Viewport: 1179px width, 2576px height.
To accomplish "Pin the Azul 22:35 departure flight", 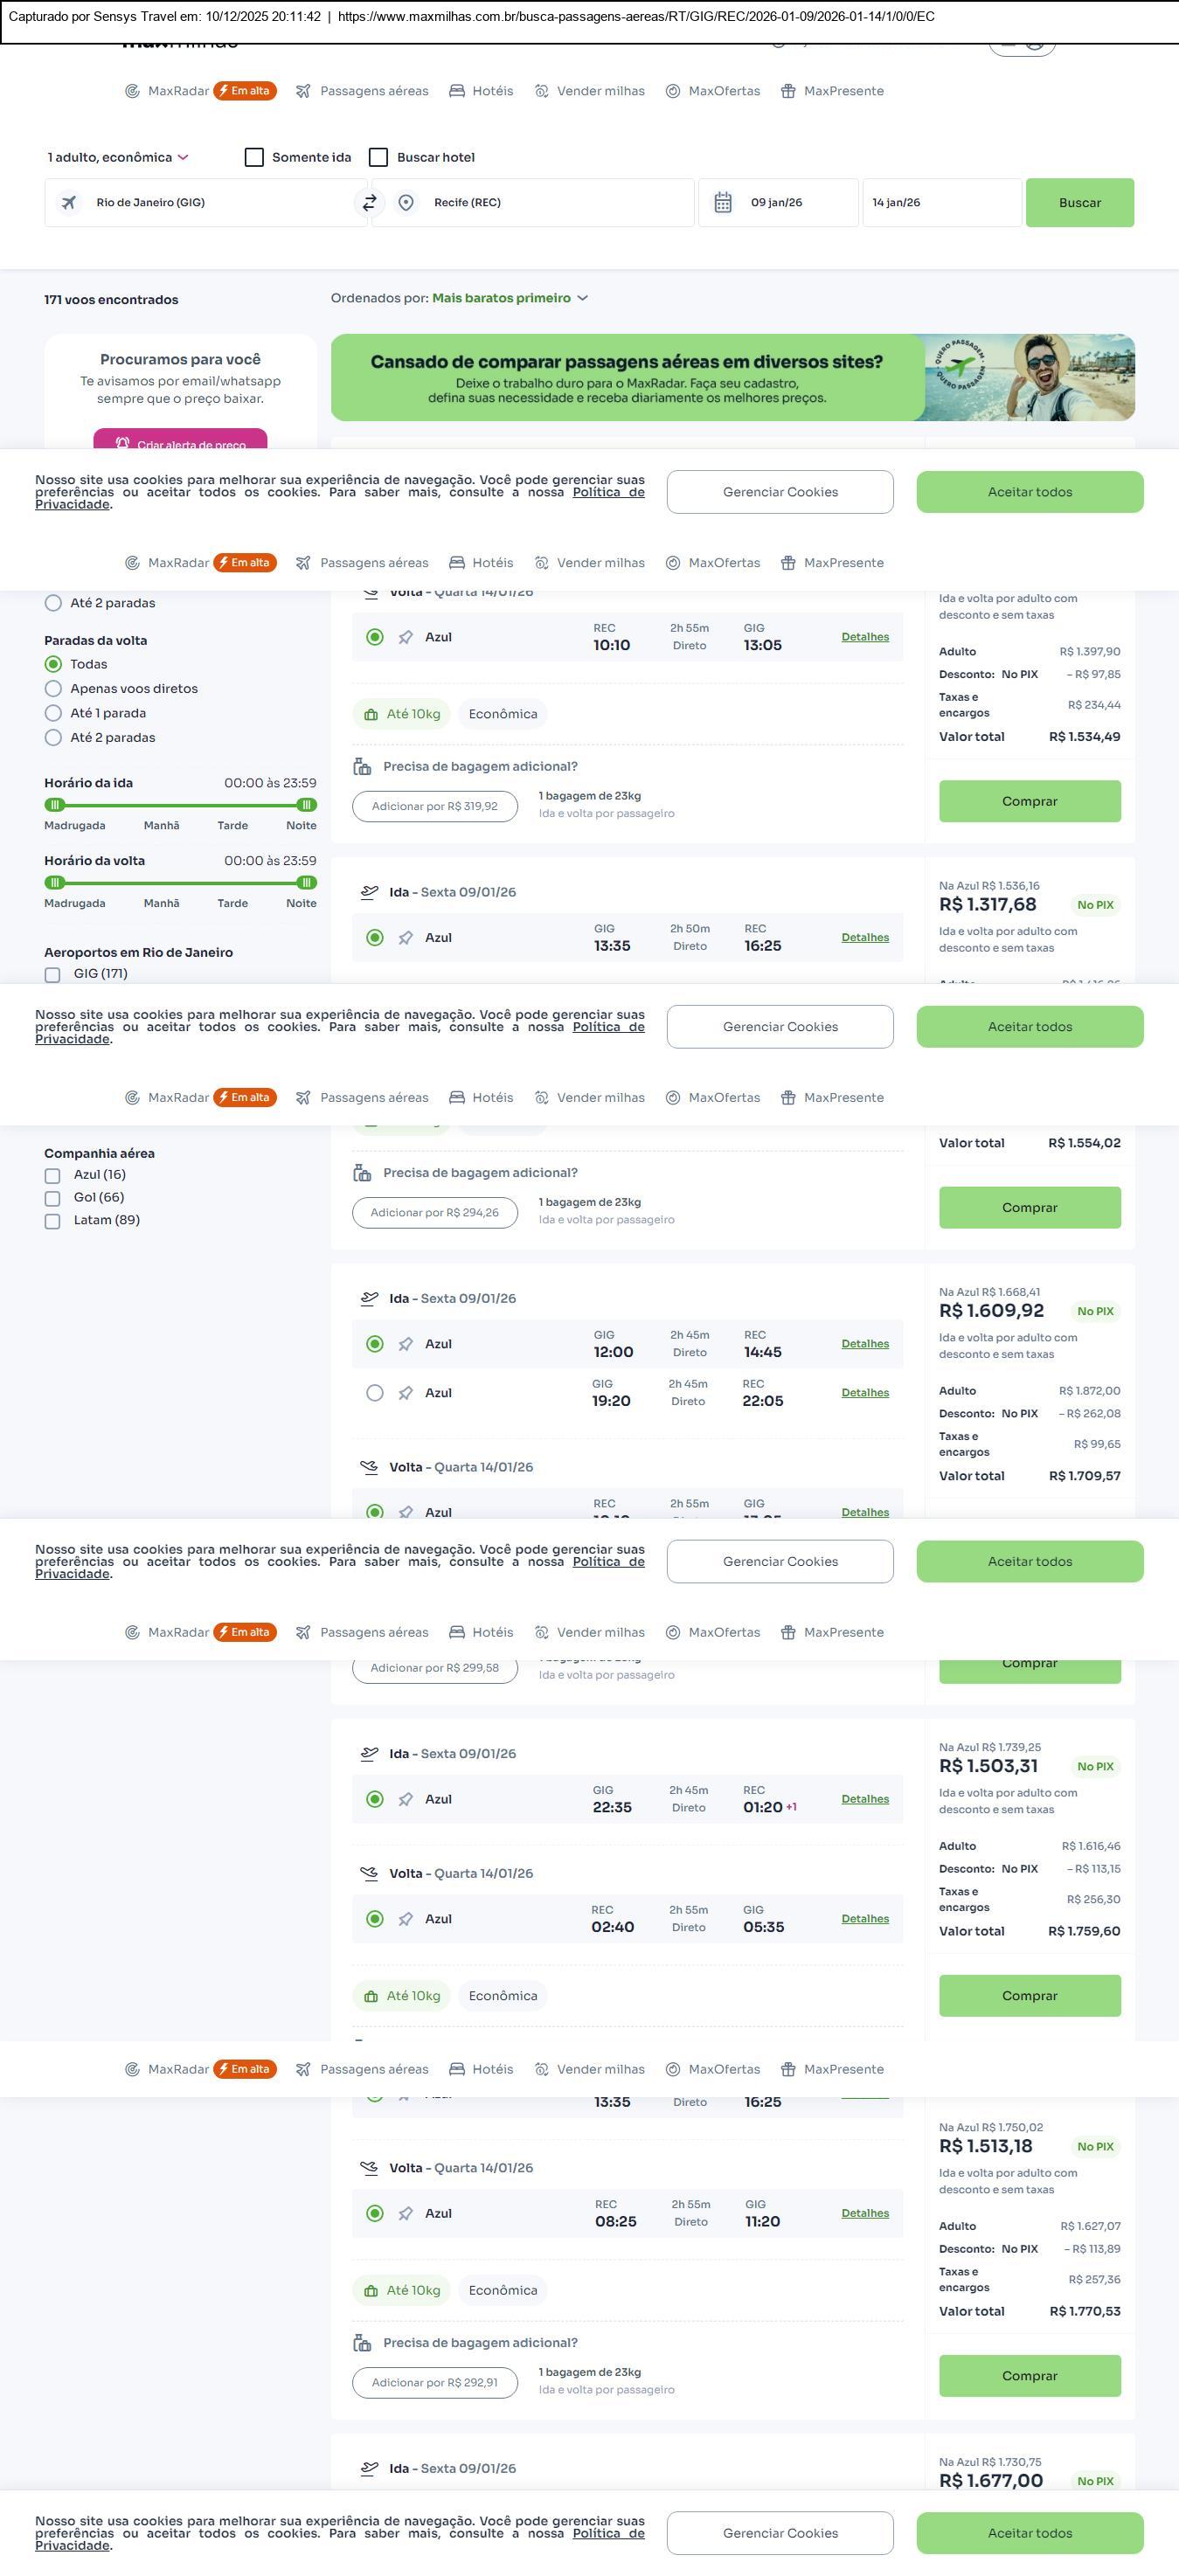I will point(406,1799).
